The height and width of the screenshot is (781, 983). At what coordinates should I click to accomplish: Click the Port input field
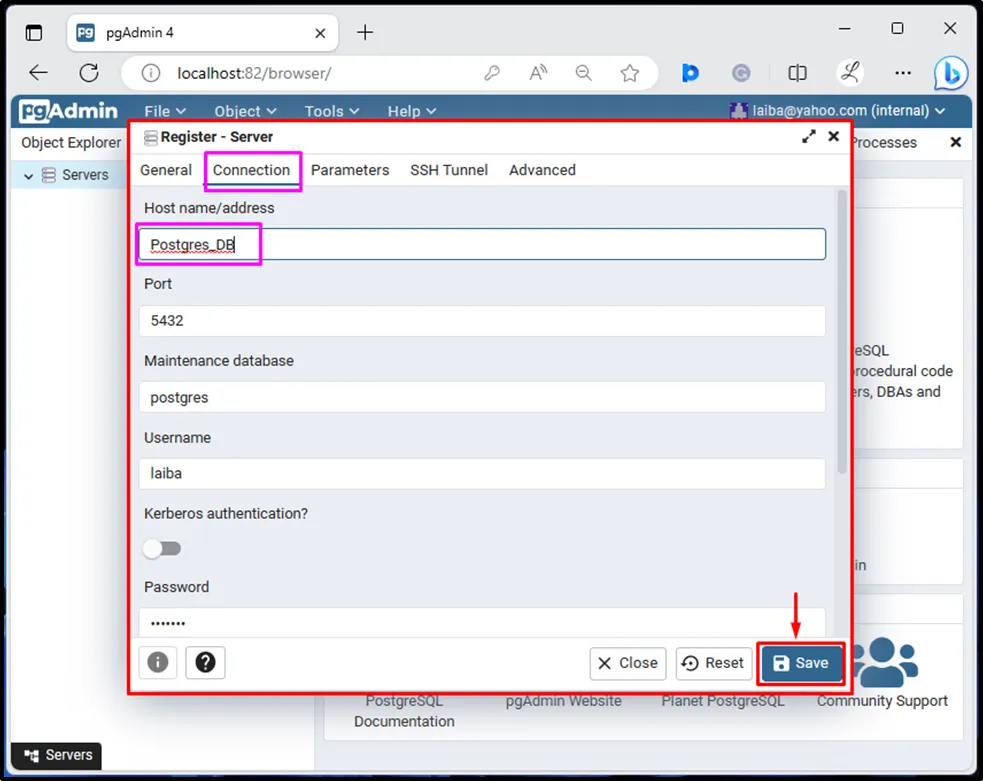482,321
